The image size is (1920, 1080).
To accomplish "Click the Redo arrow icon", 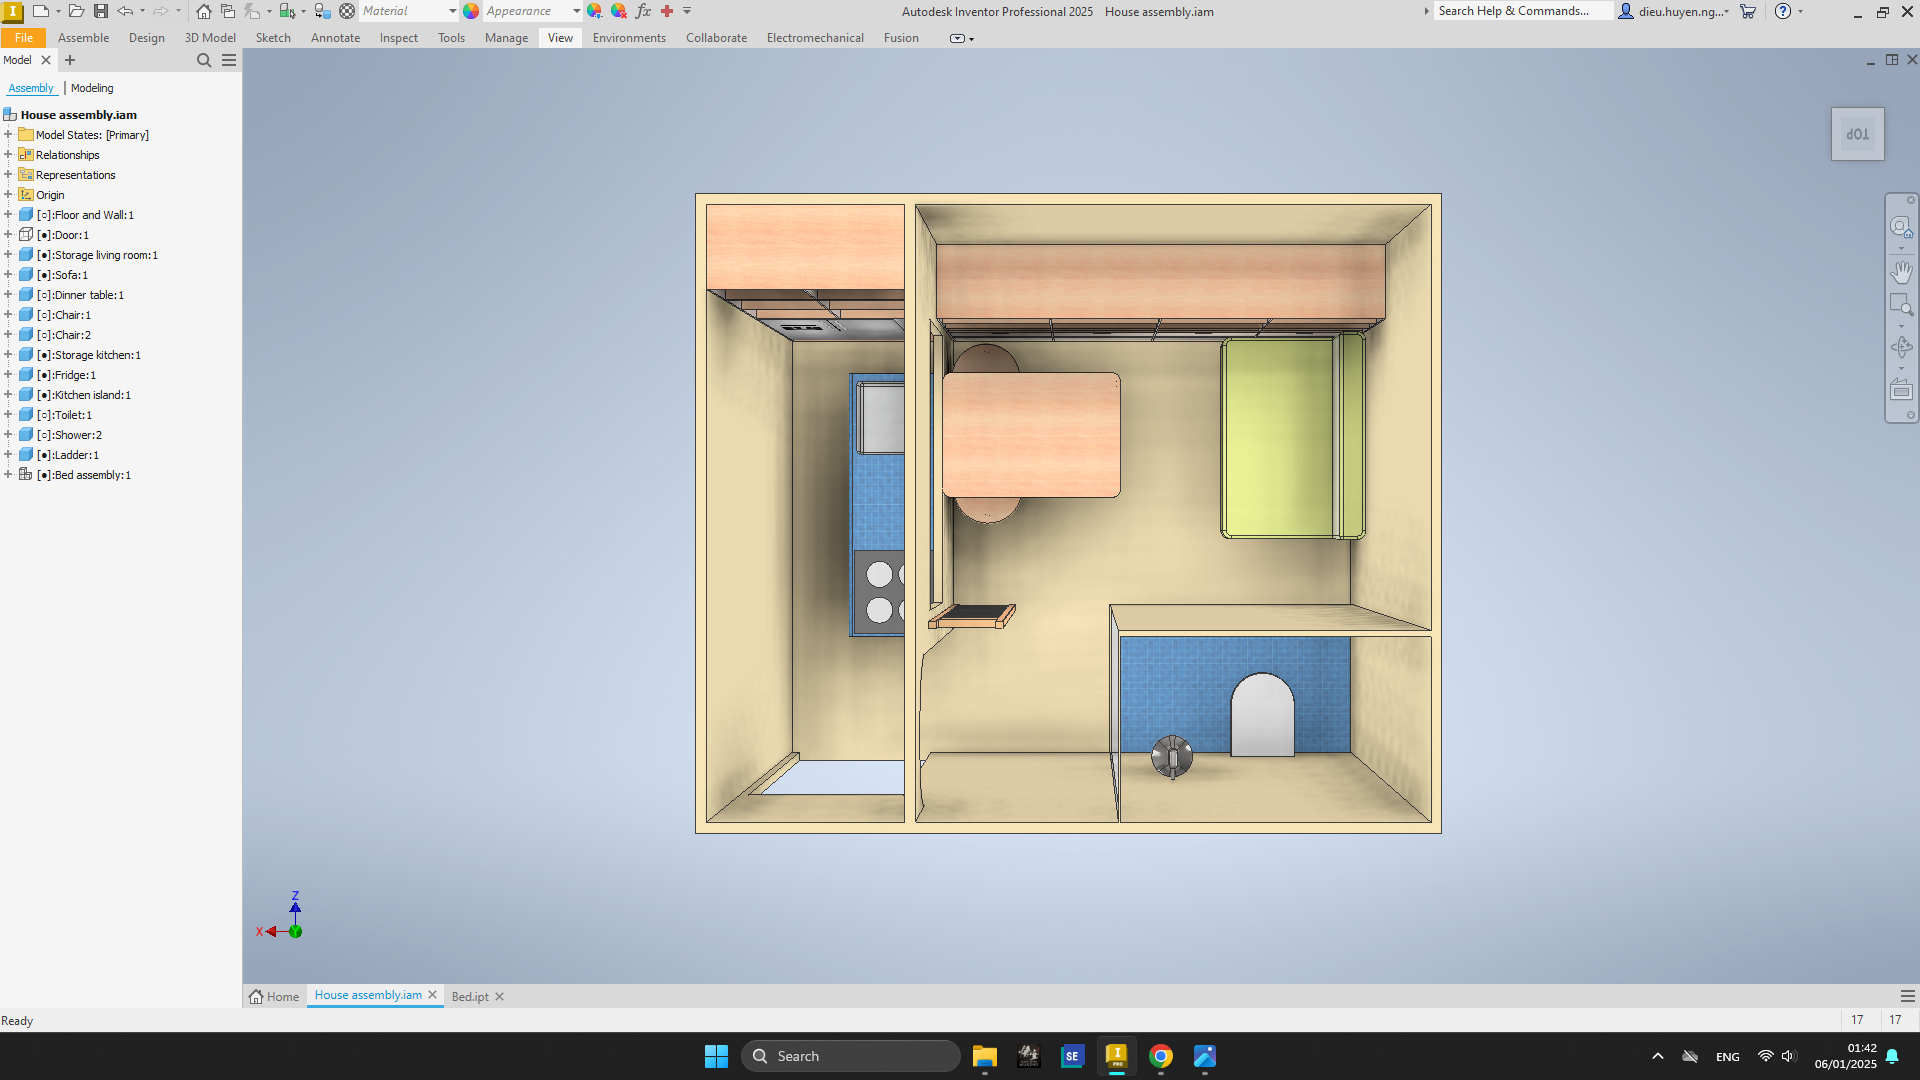I will [x=160, y=11].
